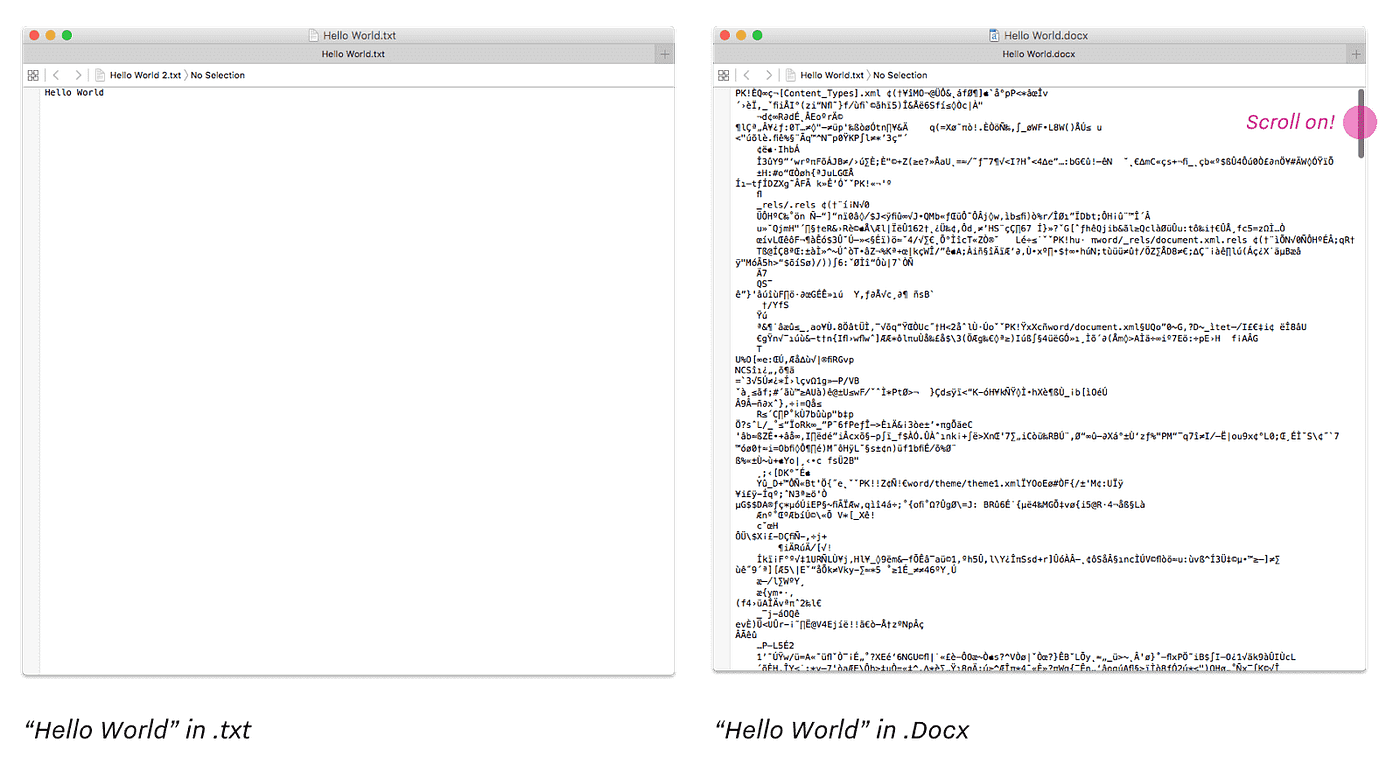Close the Hello World.docx window
The width and height of the screenshot is (1400, 779).
(x=725, y=35)
